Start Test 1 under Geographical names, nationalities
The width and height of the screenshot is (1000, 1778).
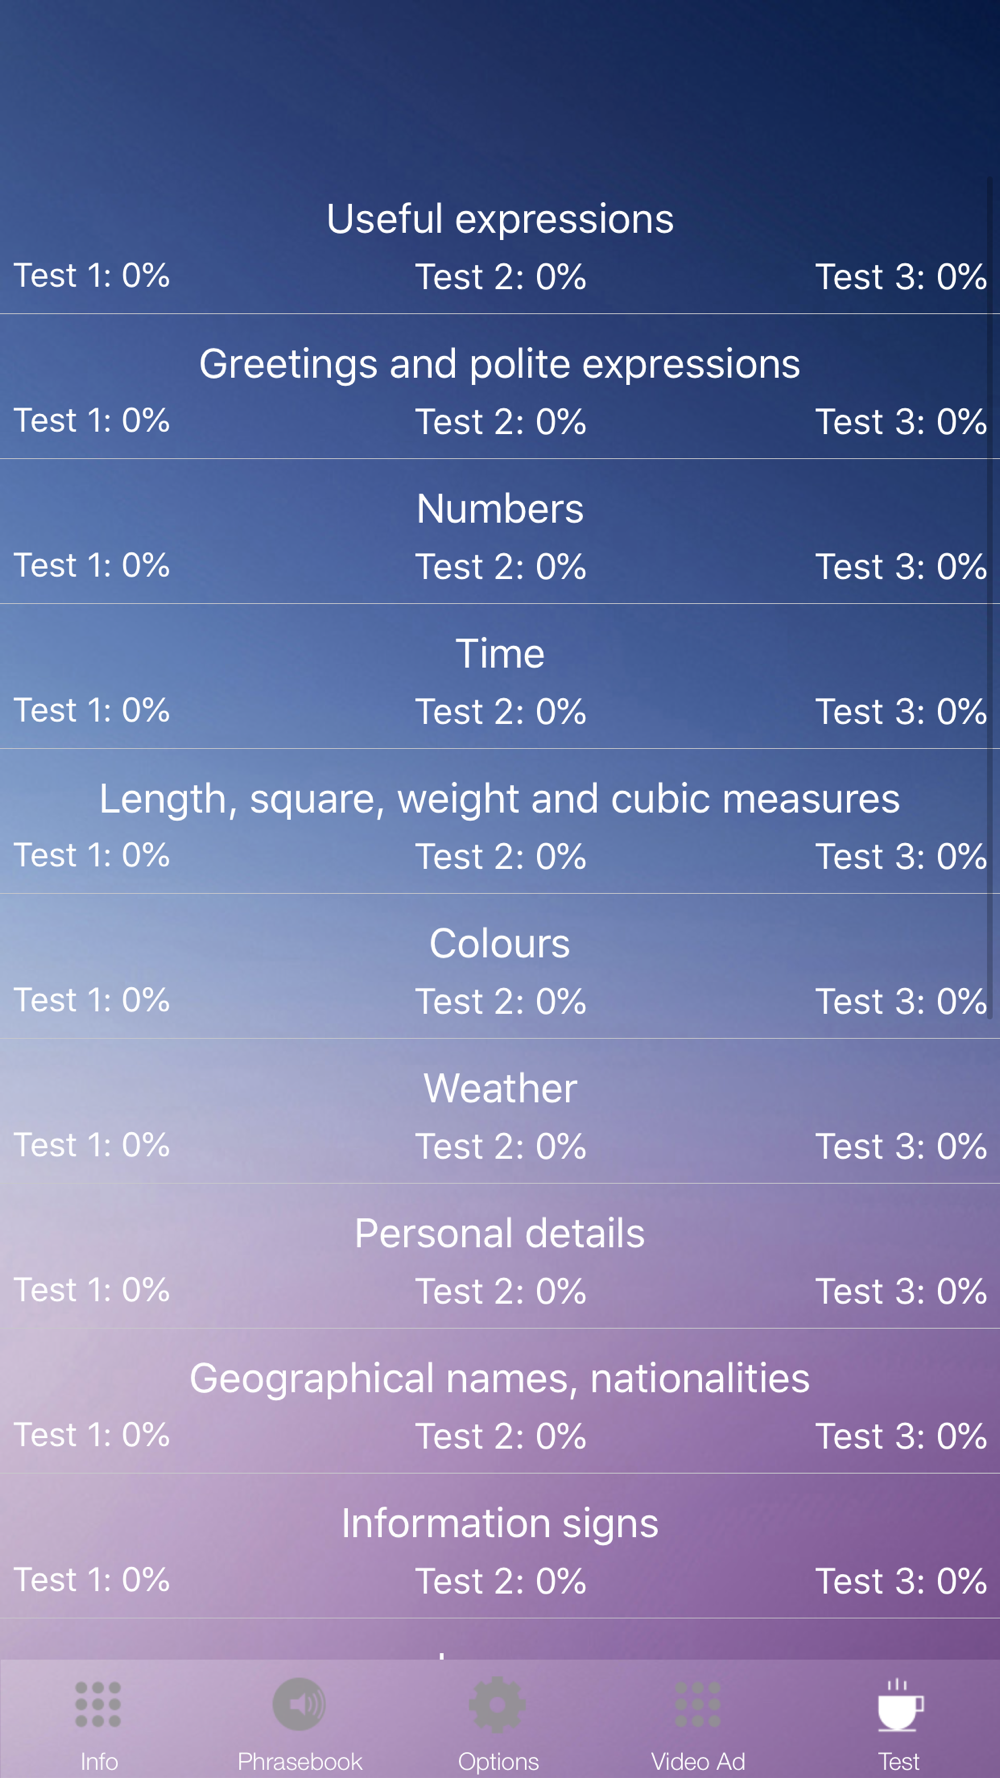(x=92, y=1435)
